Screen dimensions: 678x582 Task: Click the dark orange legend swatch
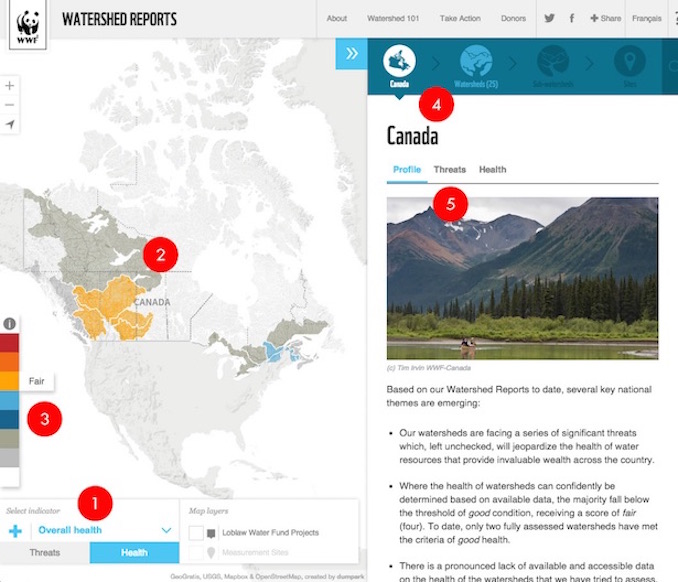tap(9, 362)
